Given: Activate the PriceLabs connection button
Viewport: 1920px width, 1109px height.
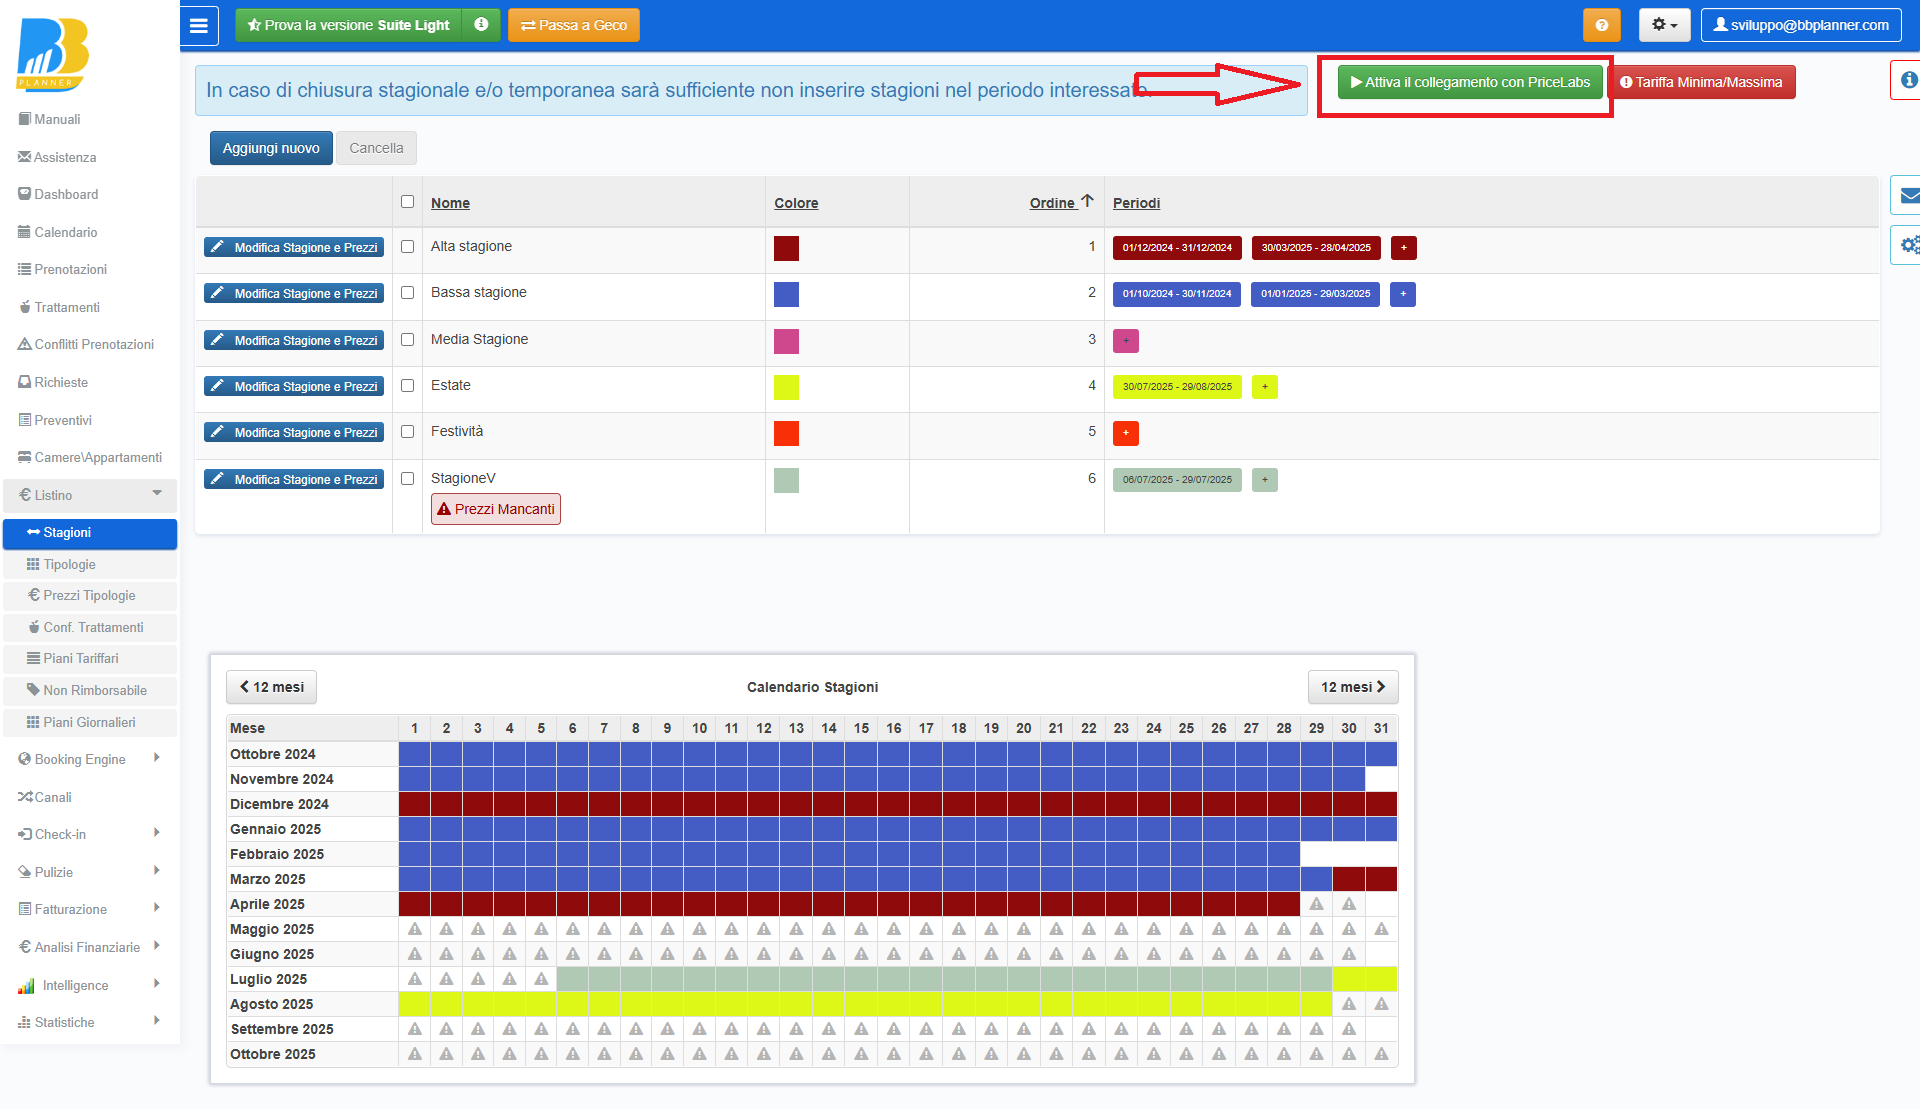Looking at the screenshot, I should pyautogui.click(x=1470, y=82).
